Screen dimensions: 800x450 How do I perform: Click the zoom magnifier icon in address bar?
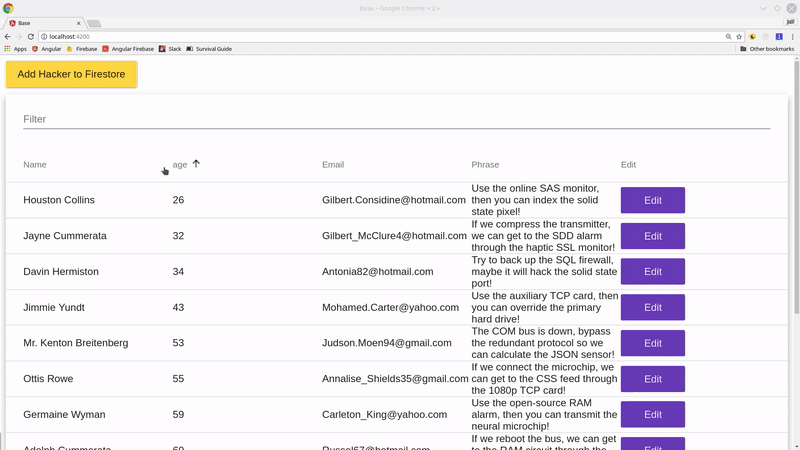[727, 36]
